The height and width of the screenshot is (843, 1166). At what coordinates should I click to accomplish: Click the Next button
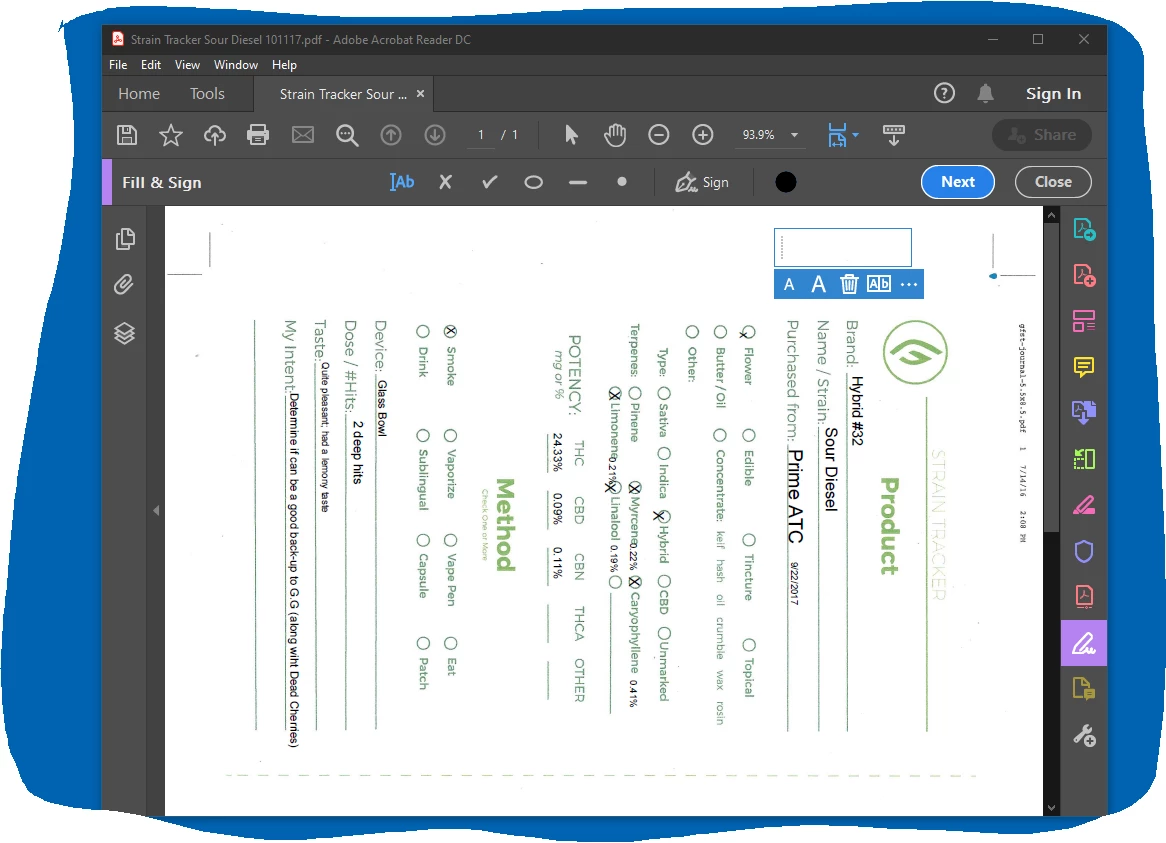958,182
